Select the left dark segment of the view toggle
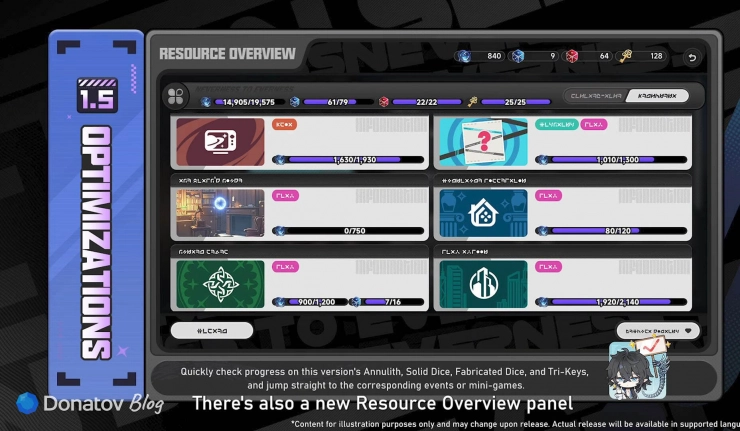Screen dimensions: 740x431 tap(596, 96)
